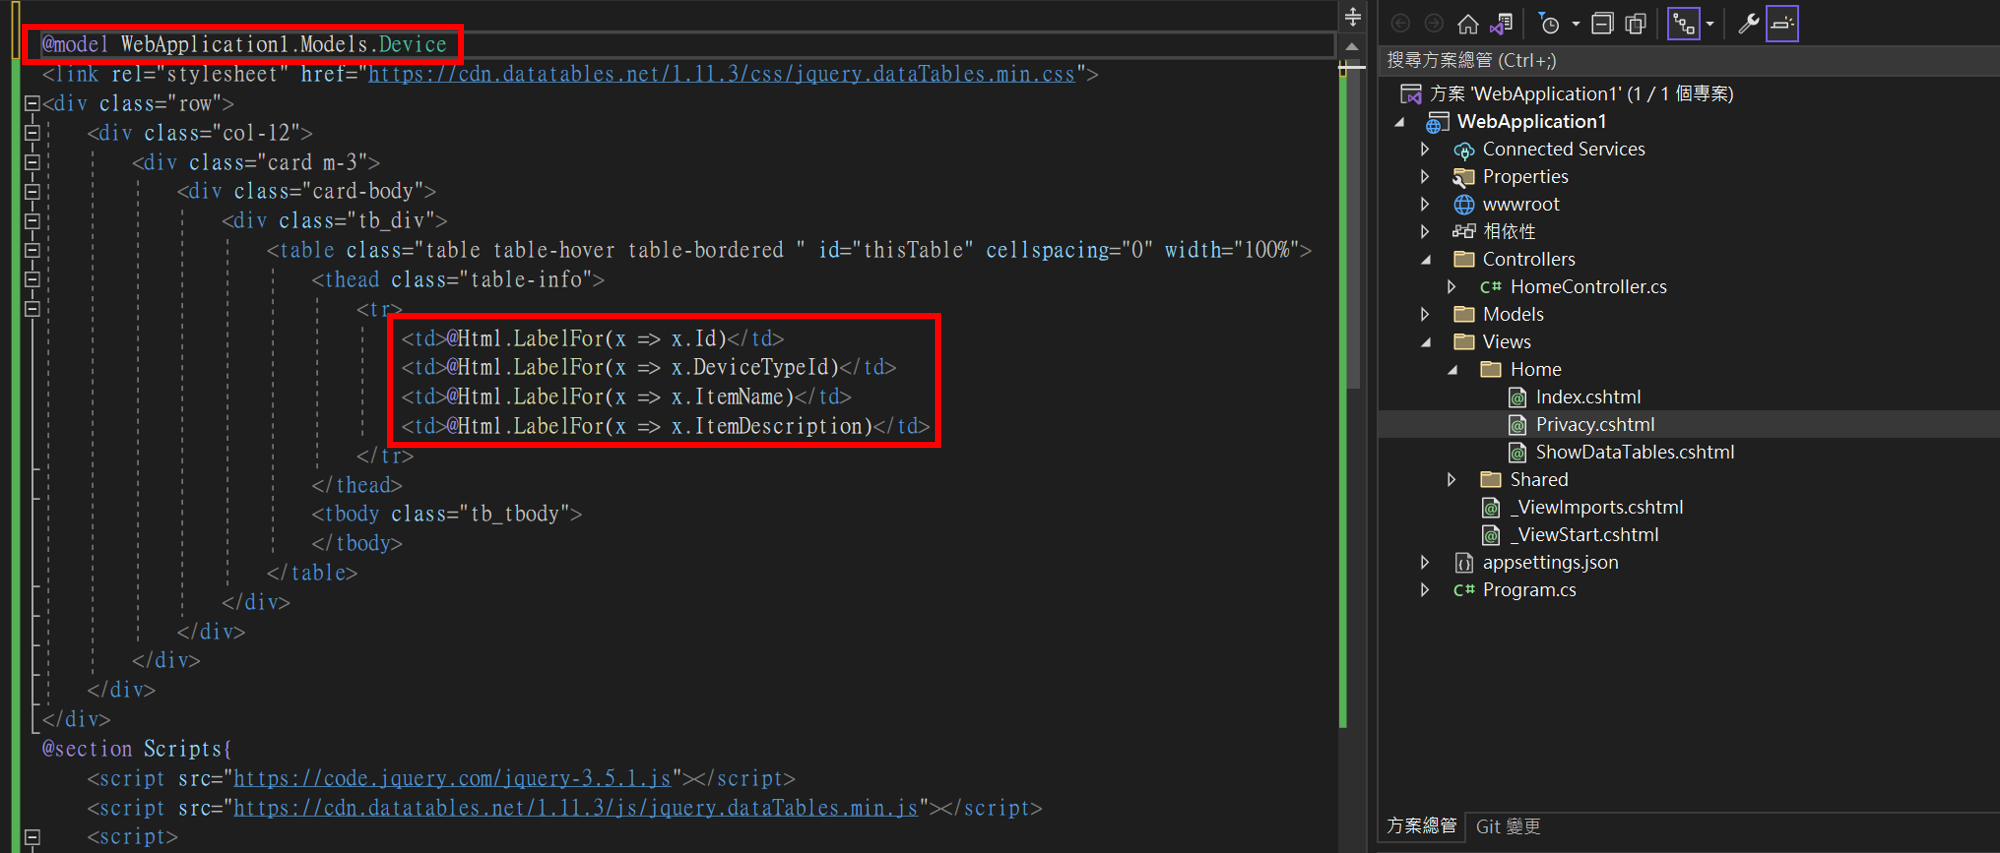Collapse the Controllers folder
The width and height of the screenshot is (2000, 853).
(x=1426, y=259)
